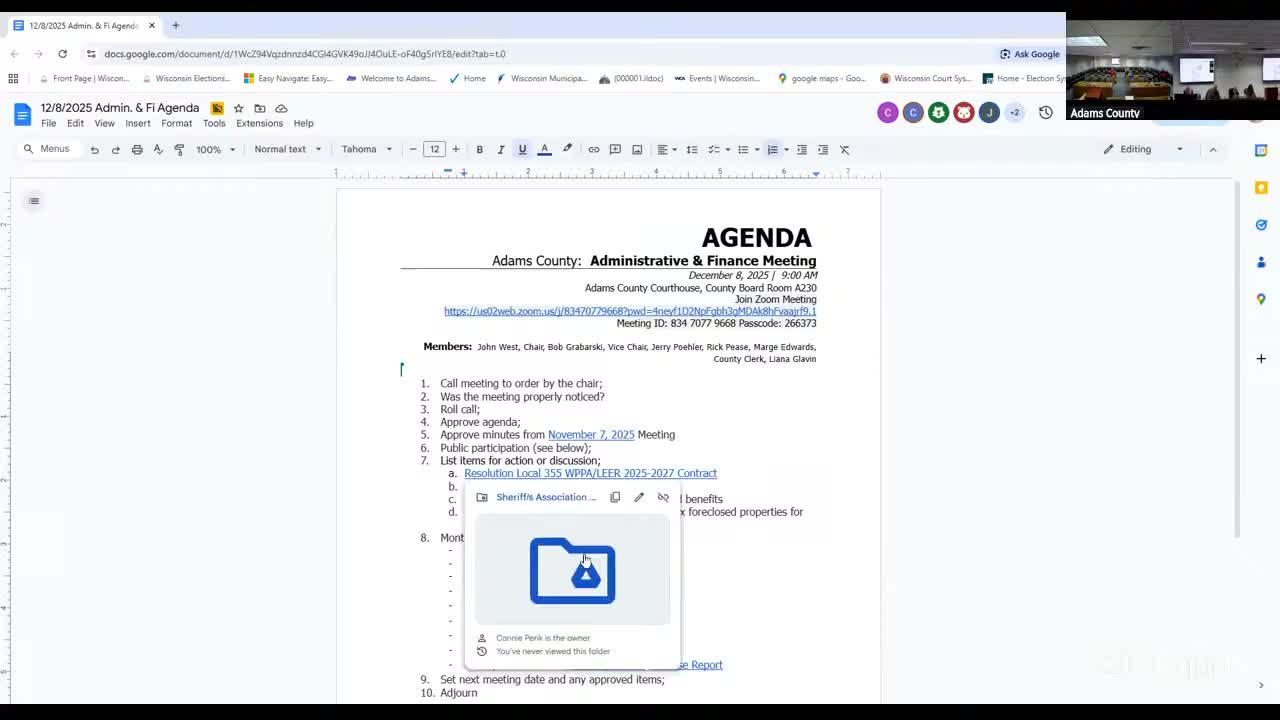
Task: Open the Normal text style dropdown
Action: [x=288, y=150]
